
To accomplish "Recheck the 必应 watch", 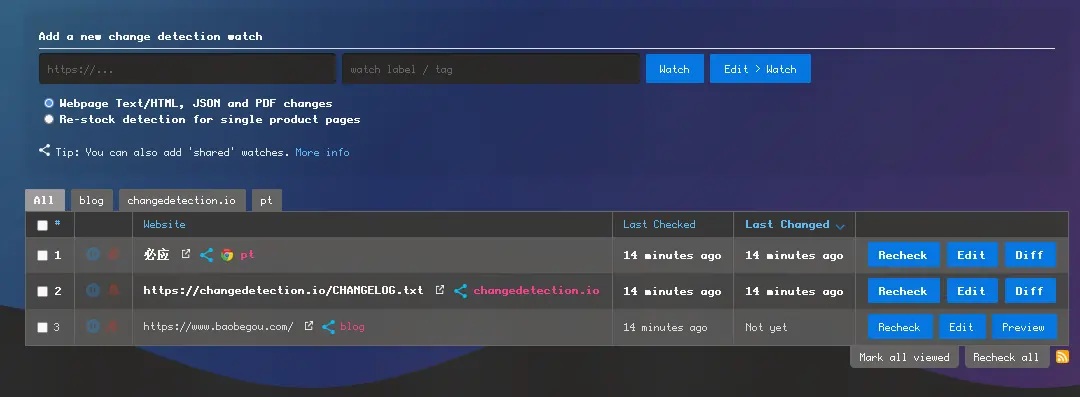I will pyautogui.click(x=902, y=255).
